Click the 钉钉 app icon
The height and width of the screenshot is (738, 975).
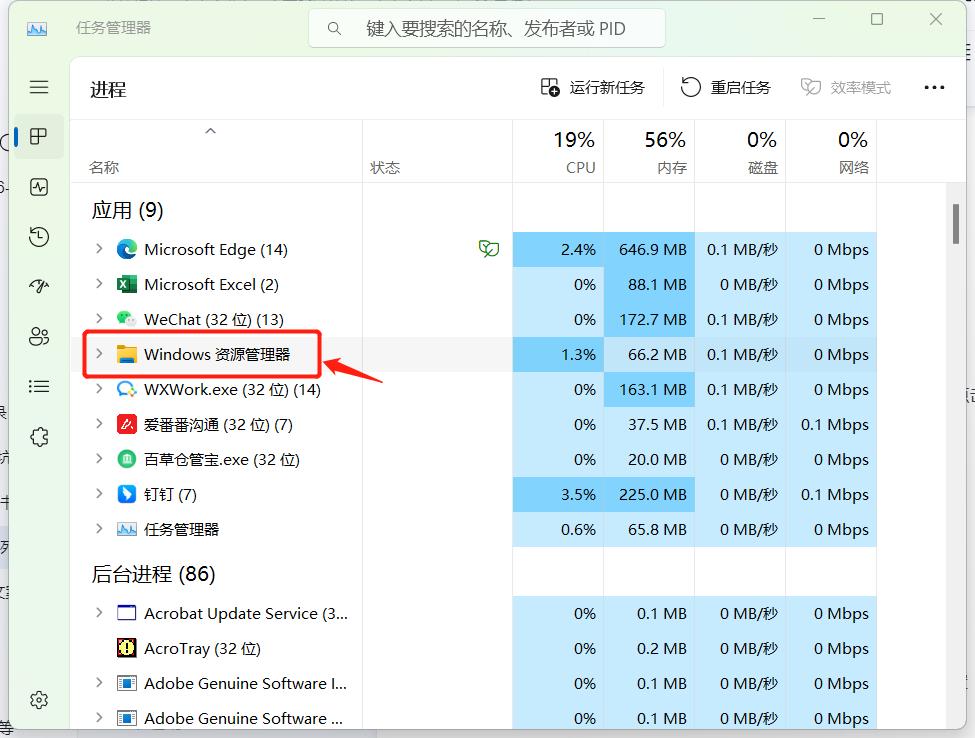tap(127, 494)
